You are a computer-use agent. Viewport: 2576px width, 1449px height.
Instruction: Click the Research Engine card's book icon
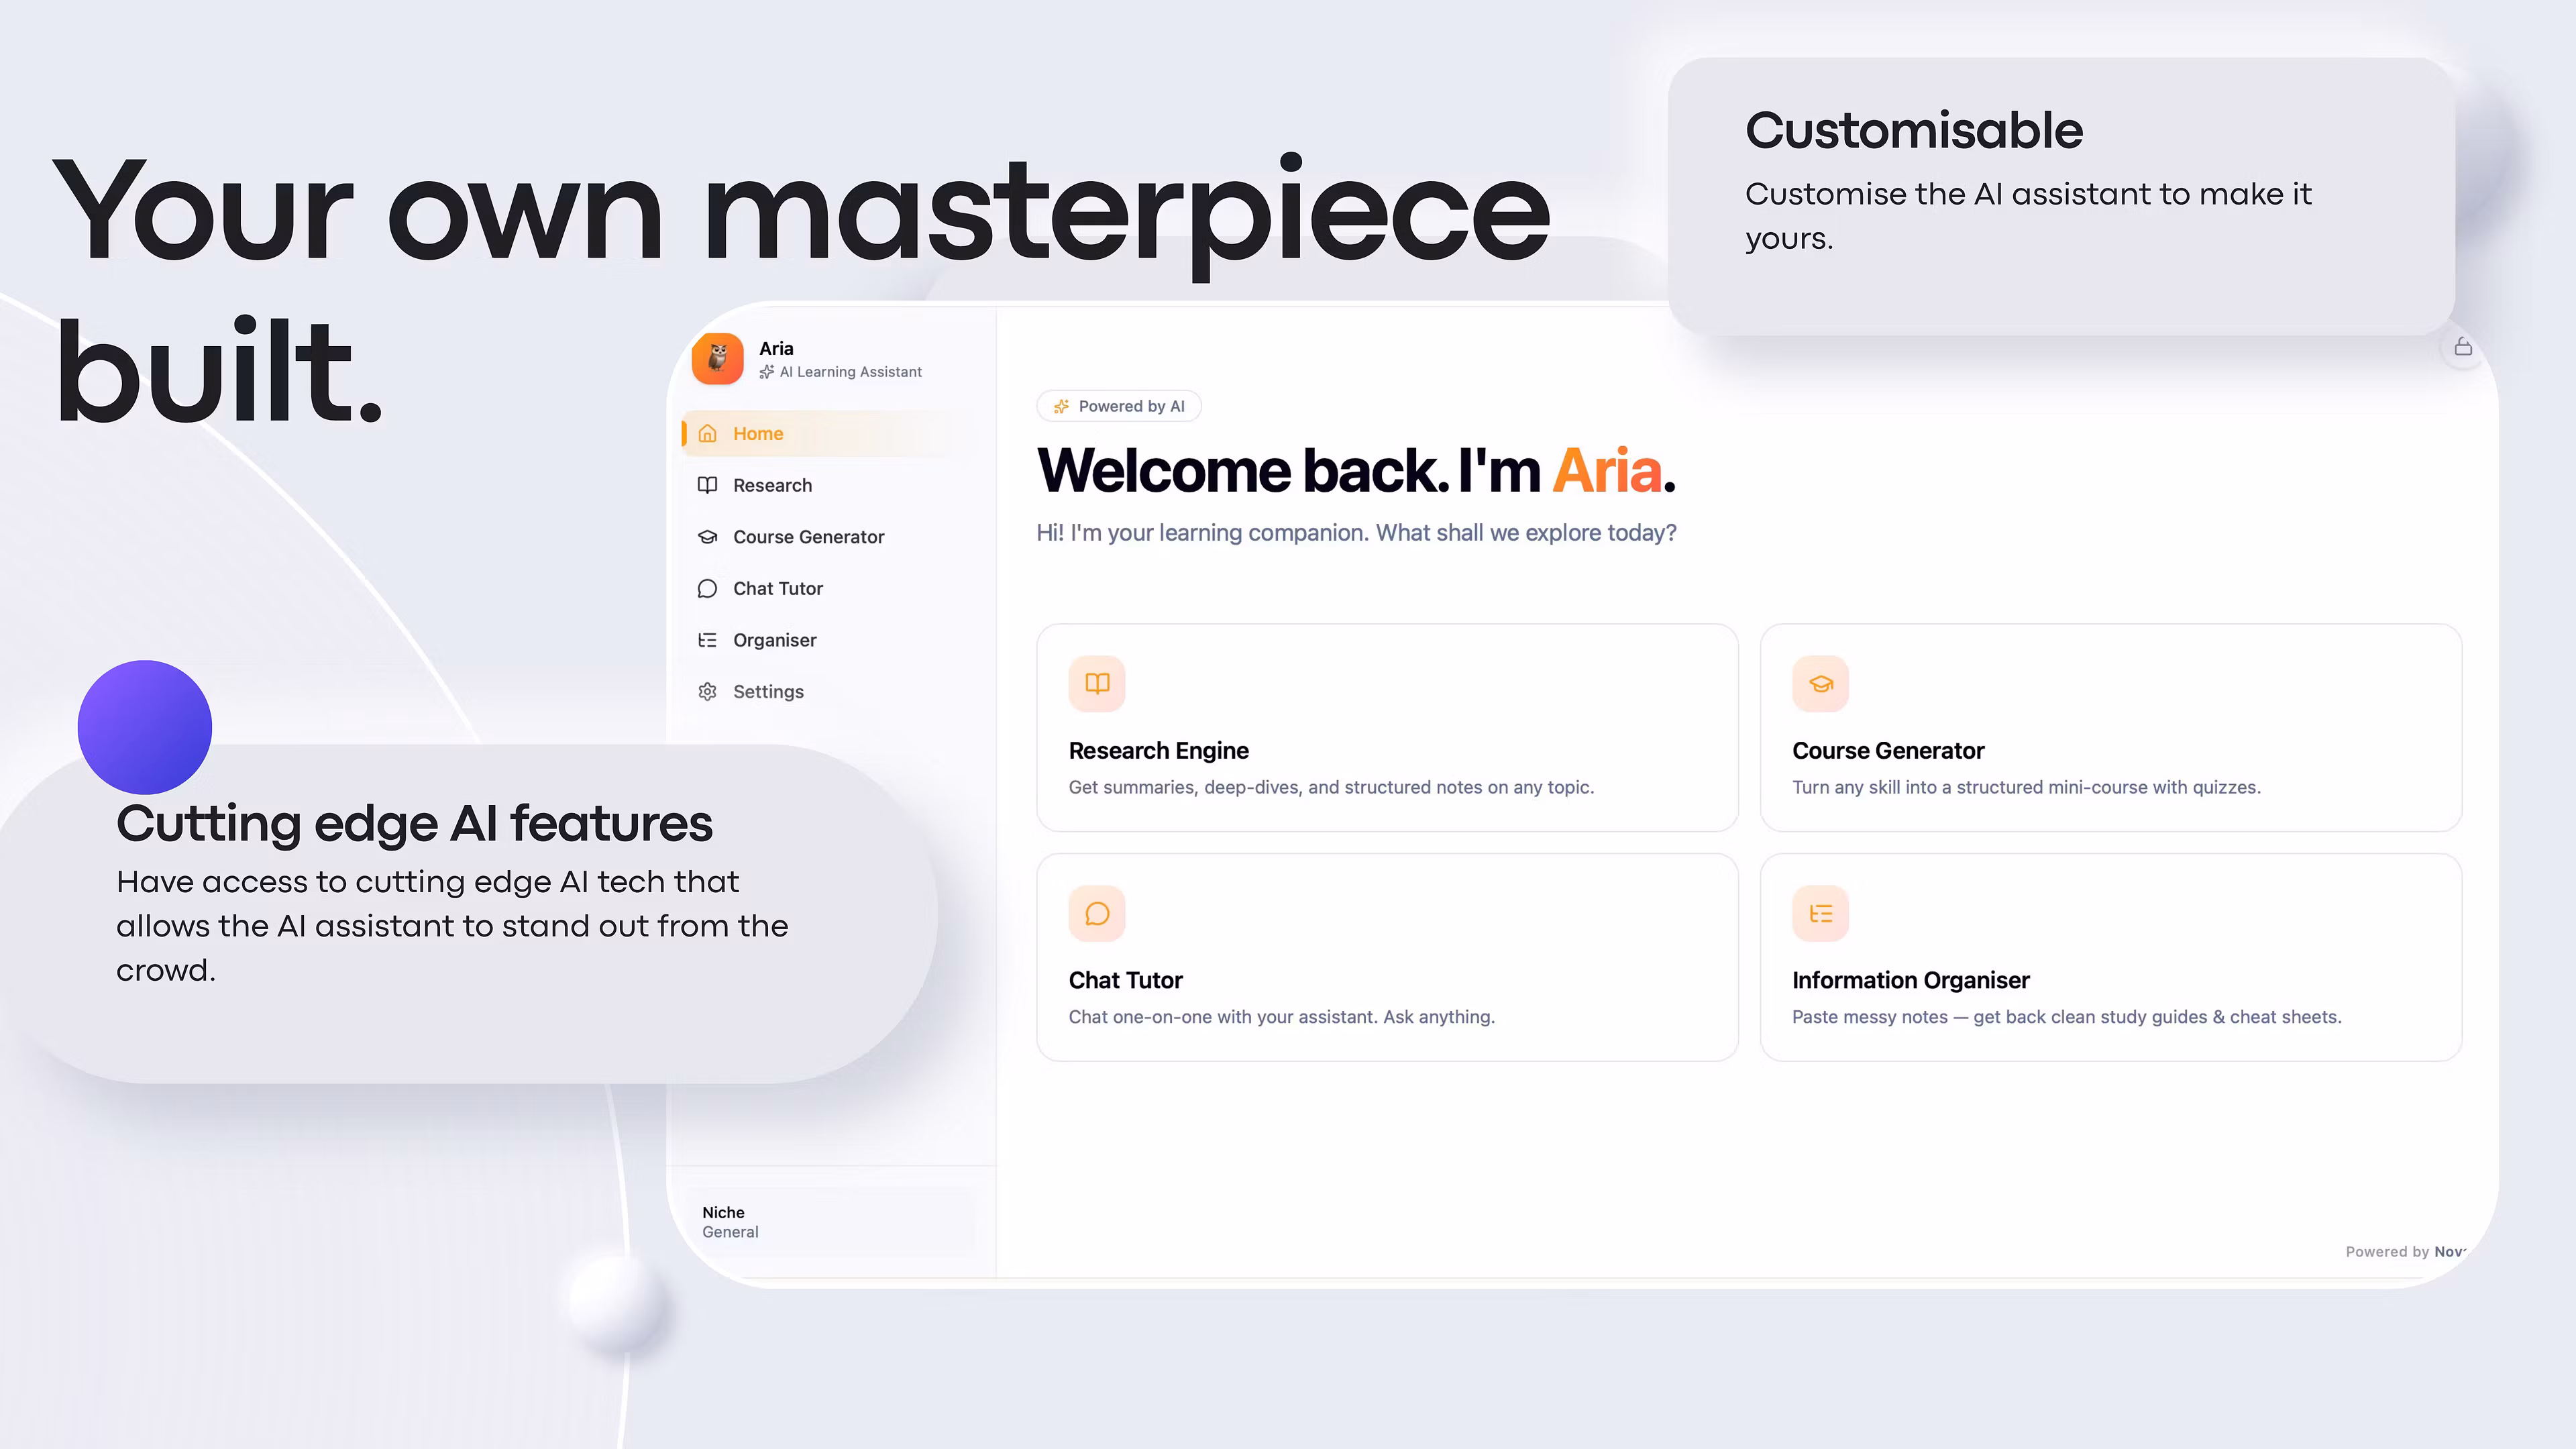(1097, 684)
